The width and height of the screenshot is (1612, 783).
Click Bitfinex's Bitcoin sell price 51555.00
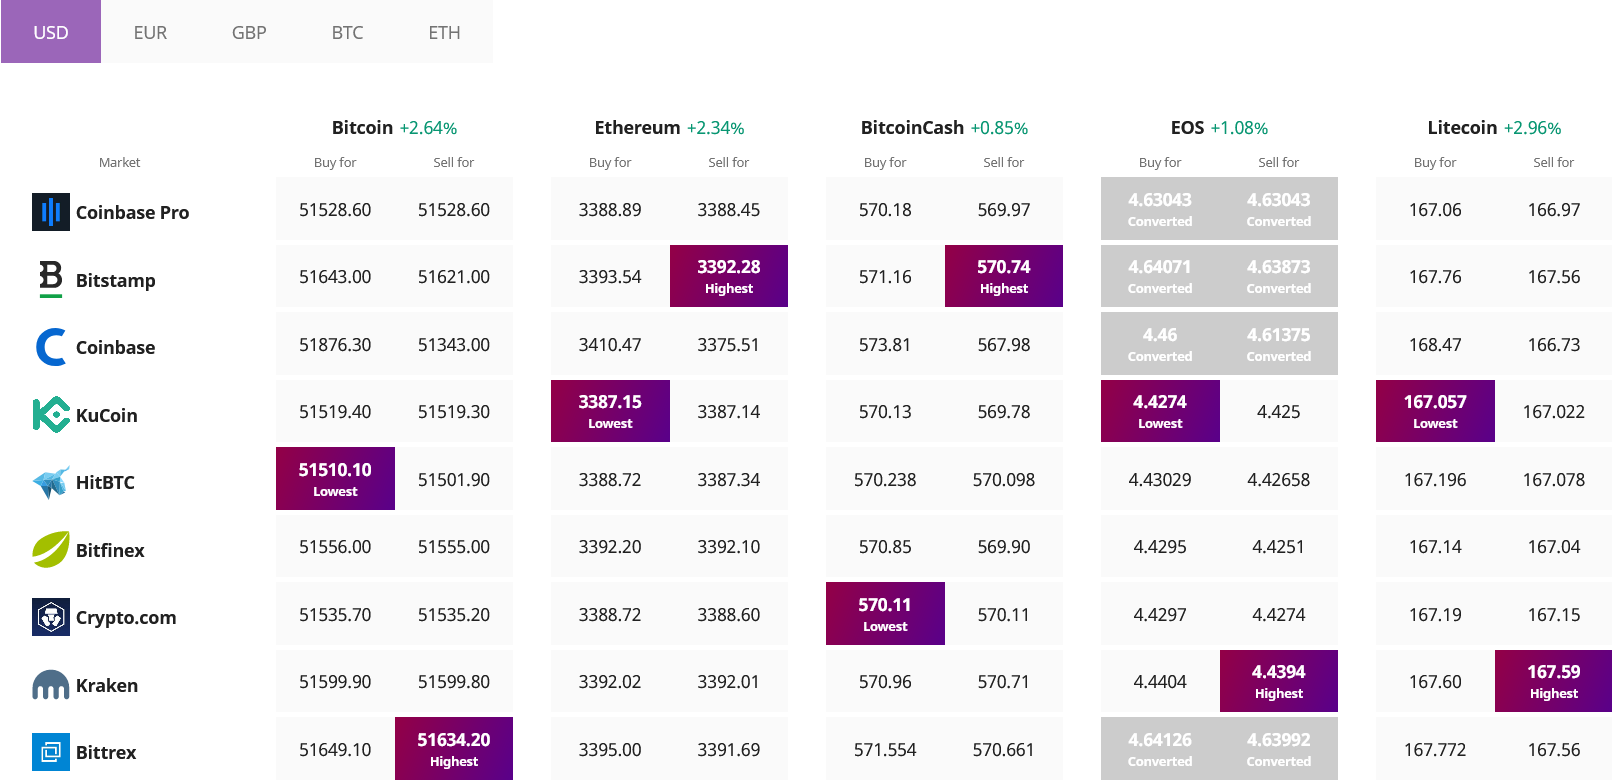click(x=454, y=546)
